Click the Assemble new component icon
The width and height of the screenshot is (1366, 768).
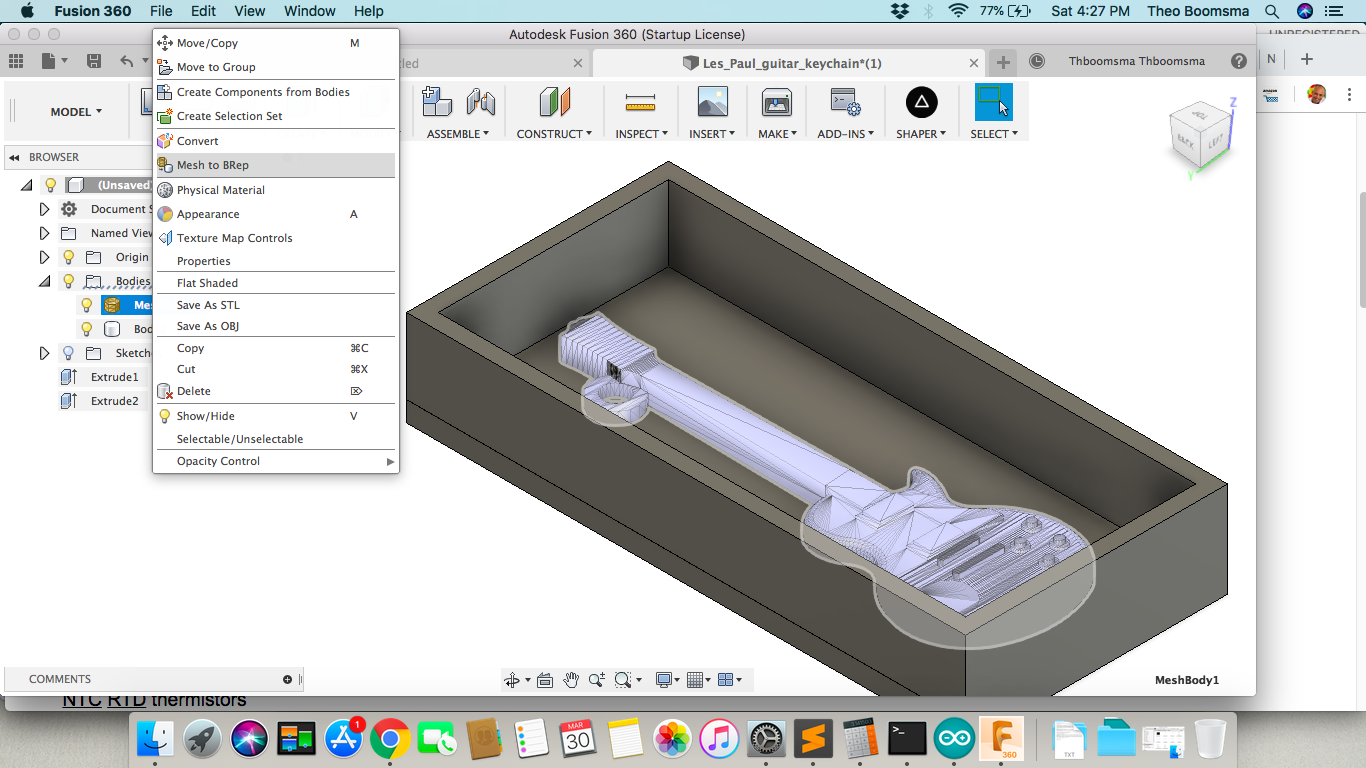(437, 102)
